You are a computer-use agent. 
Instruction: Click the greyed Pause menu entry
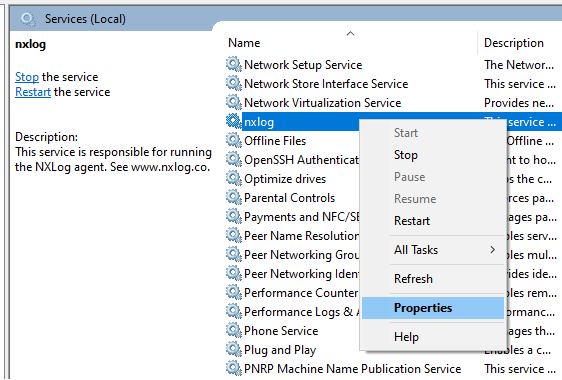433,177
